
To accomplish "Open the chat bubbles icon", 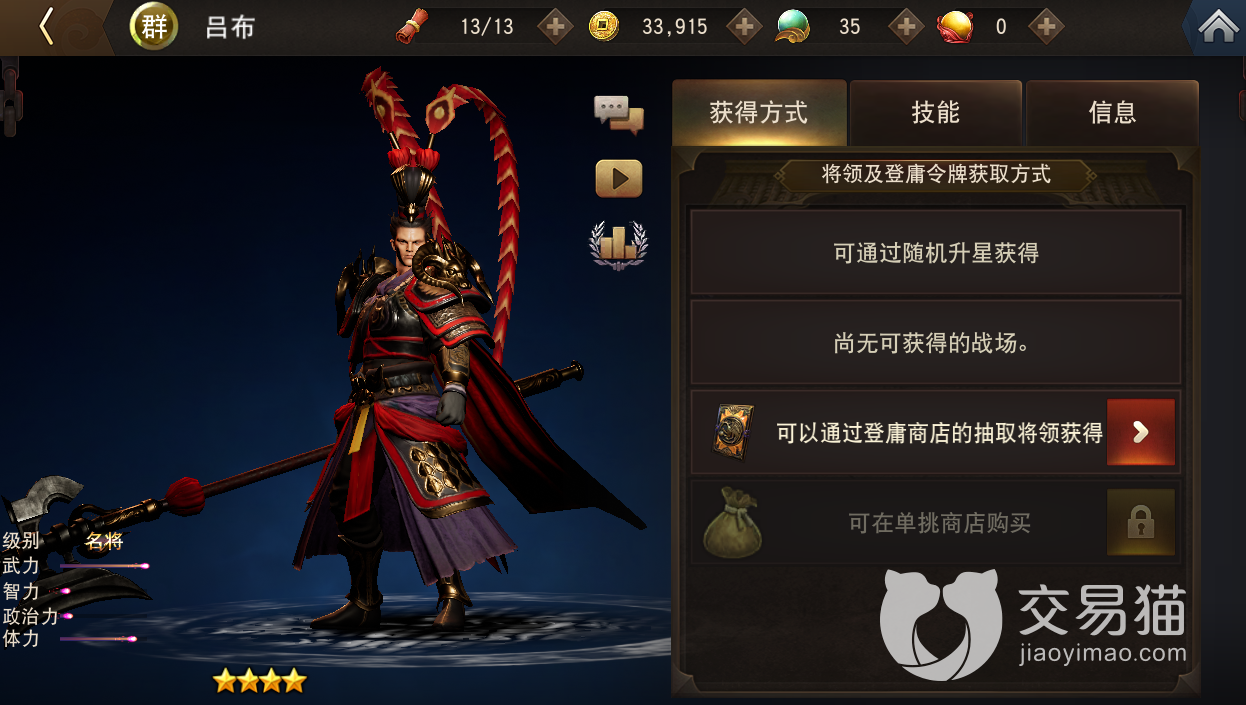I will tap(619, 115).
